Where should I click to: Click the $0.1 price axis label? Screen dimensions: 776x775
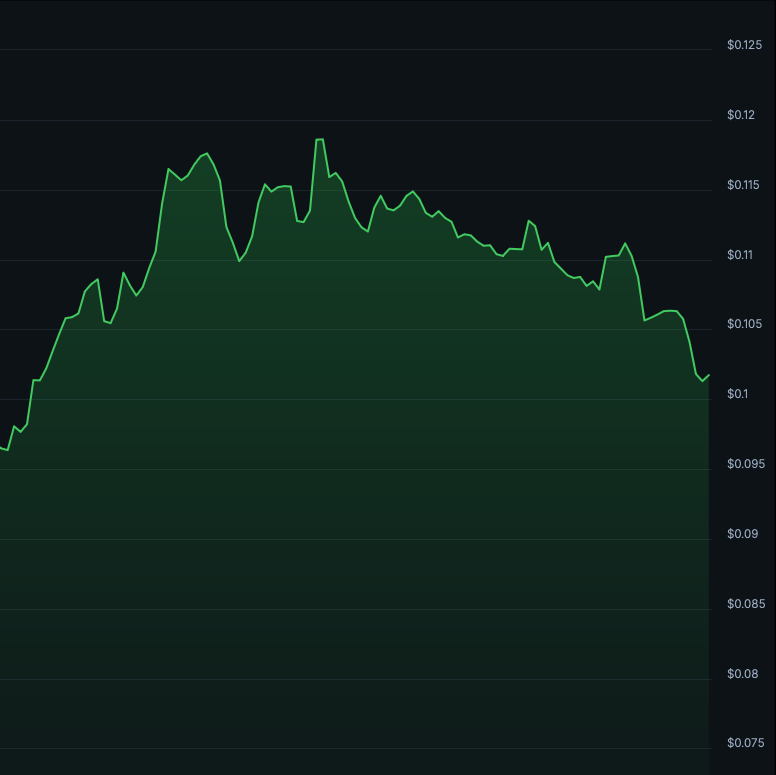[737, 394]
